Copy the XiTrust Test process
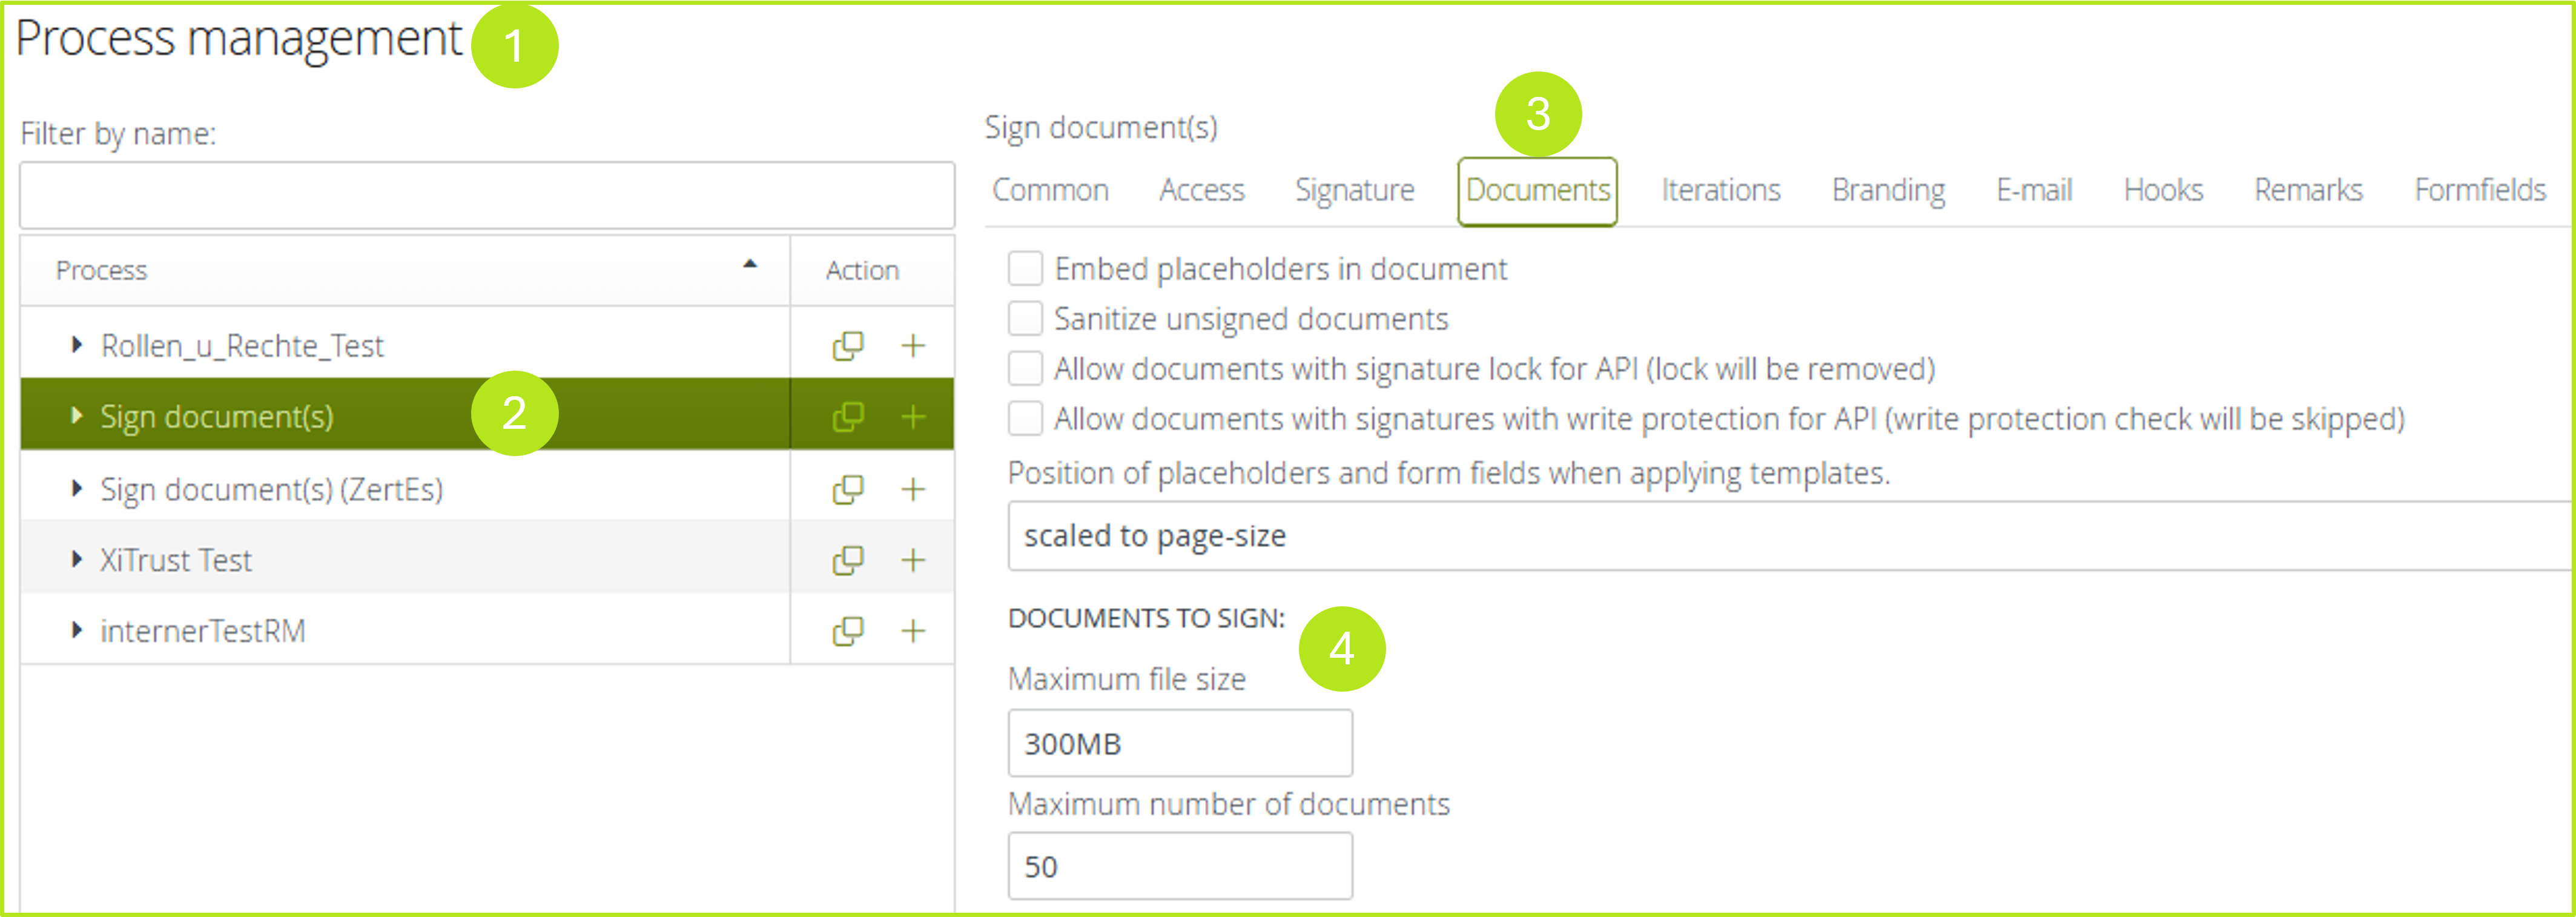Image resolution: width=2576 pixels, height=917 pixels. pyautogui.click(x=847, y=560)
